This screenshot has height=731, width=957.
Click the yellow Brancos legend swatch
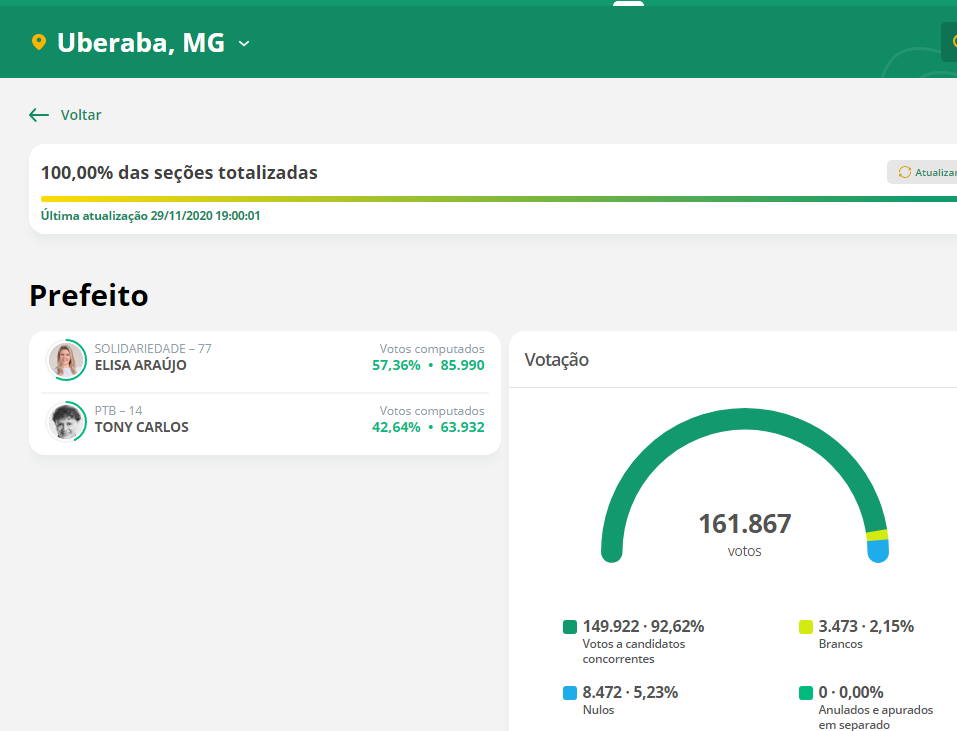[x=806, y=627]
